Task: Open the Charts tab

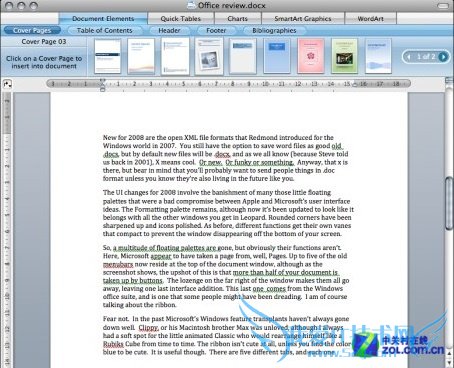Action: [x=238, y=19]
